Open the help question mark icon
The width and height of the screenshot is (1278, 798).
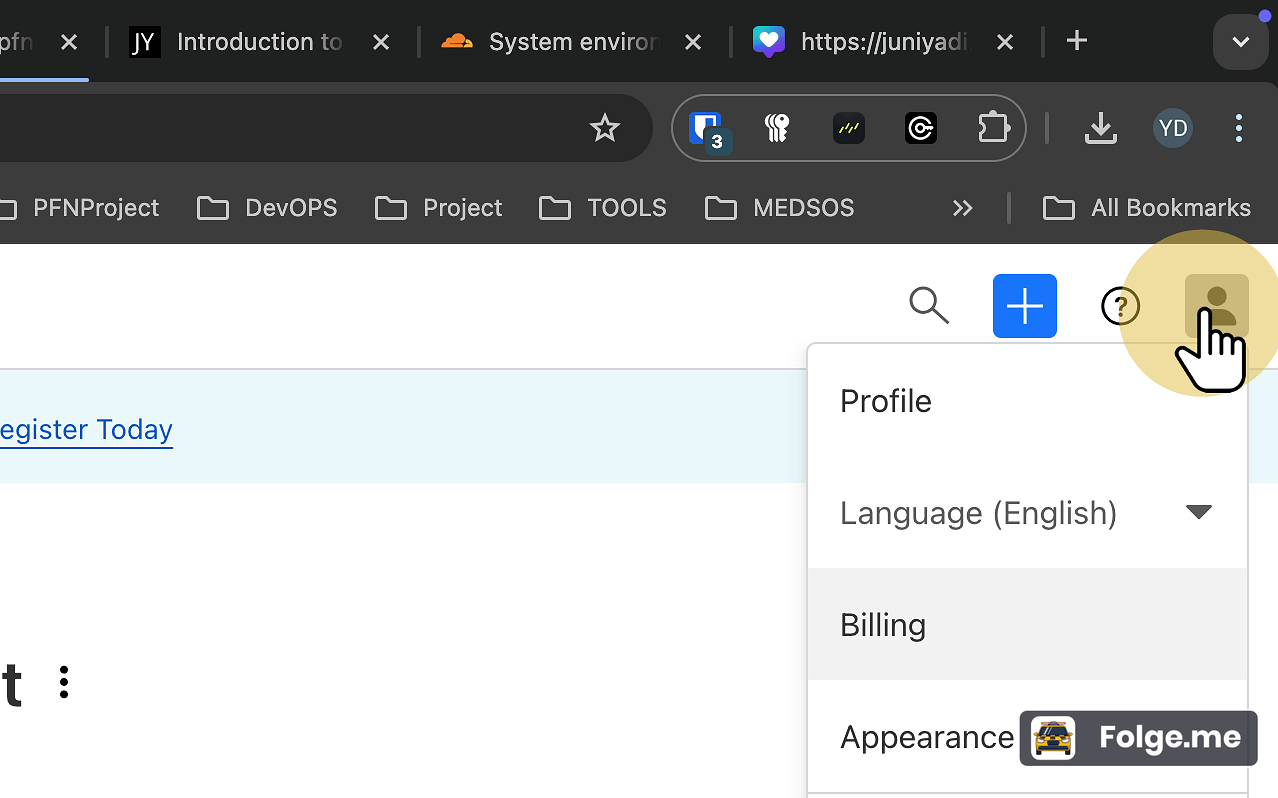pyautogui.click(x=1120, y=306)
